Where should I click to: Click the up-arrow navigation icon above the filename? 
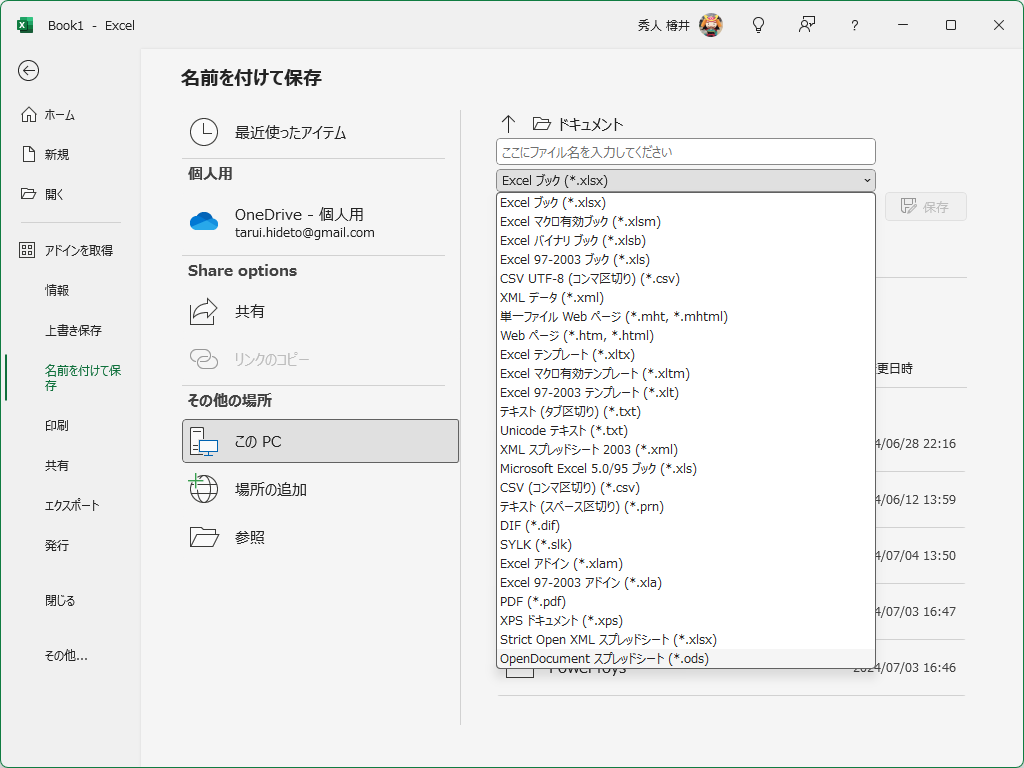(x=509, y=121)
